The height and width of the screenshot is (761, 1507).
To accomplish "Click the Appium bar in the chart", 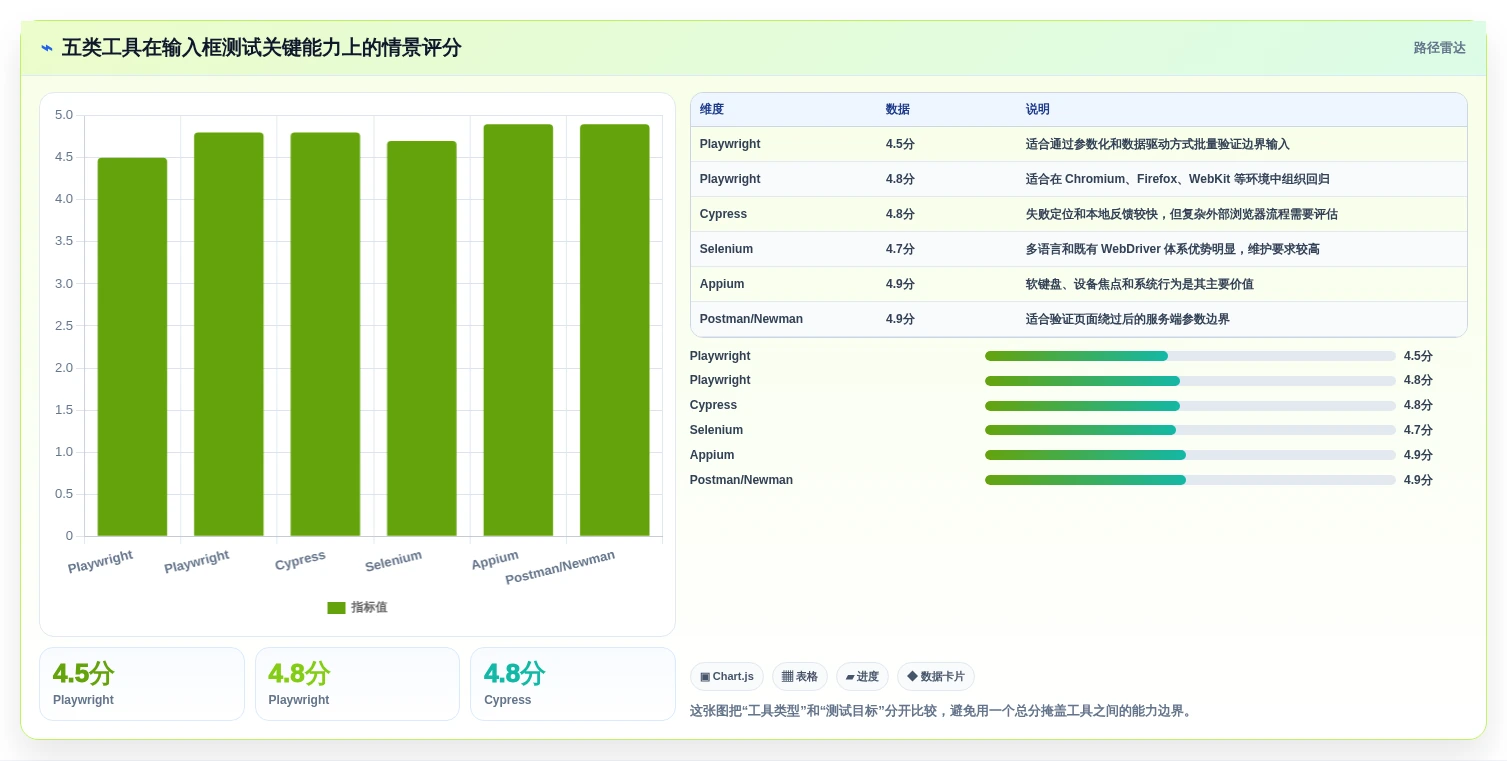I will click(518, 330).
